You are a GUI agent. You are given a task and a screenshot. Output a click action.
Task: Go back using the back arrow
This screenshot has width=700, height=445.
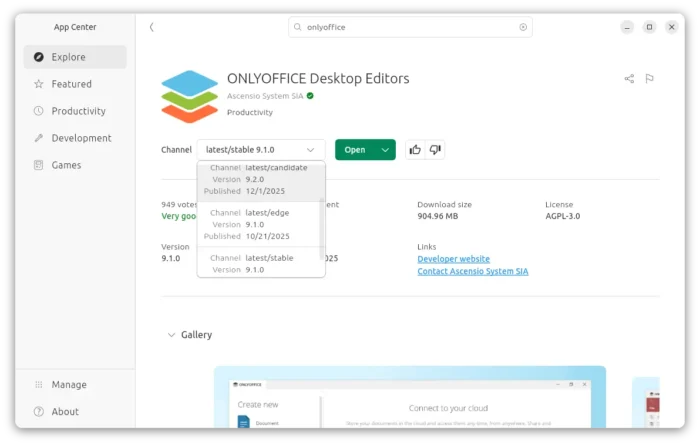(x=152, y=27)
